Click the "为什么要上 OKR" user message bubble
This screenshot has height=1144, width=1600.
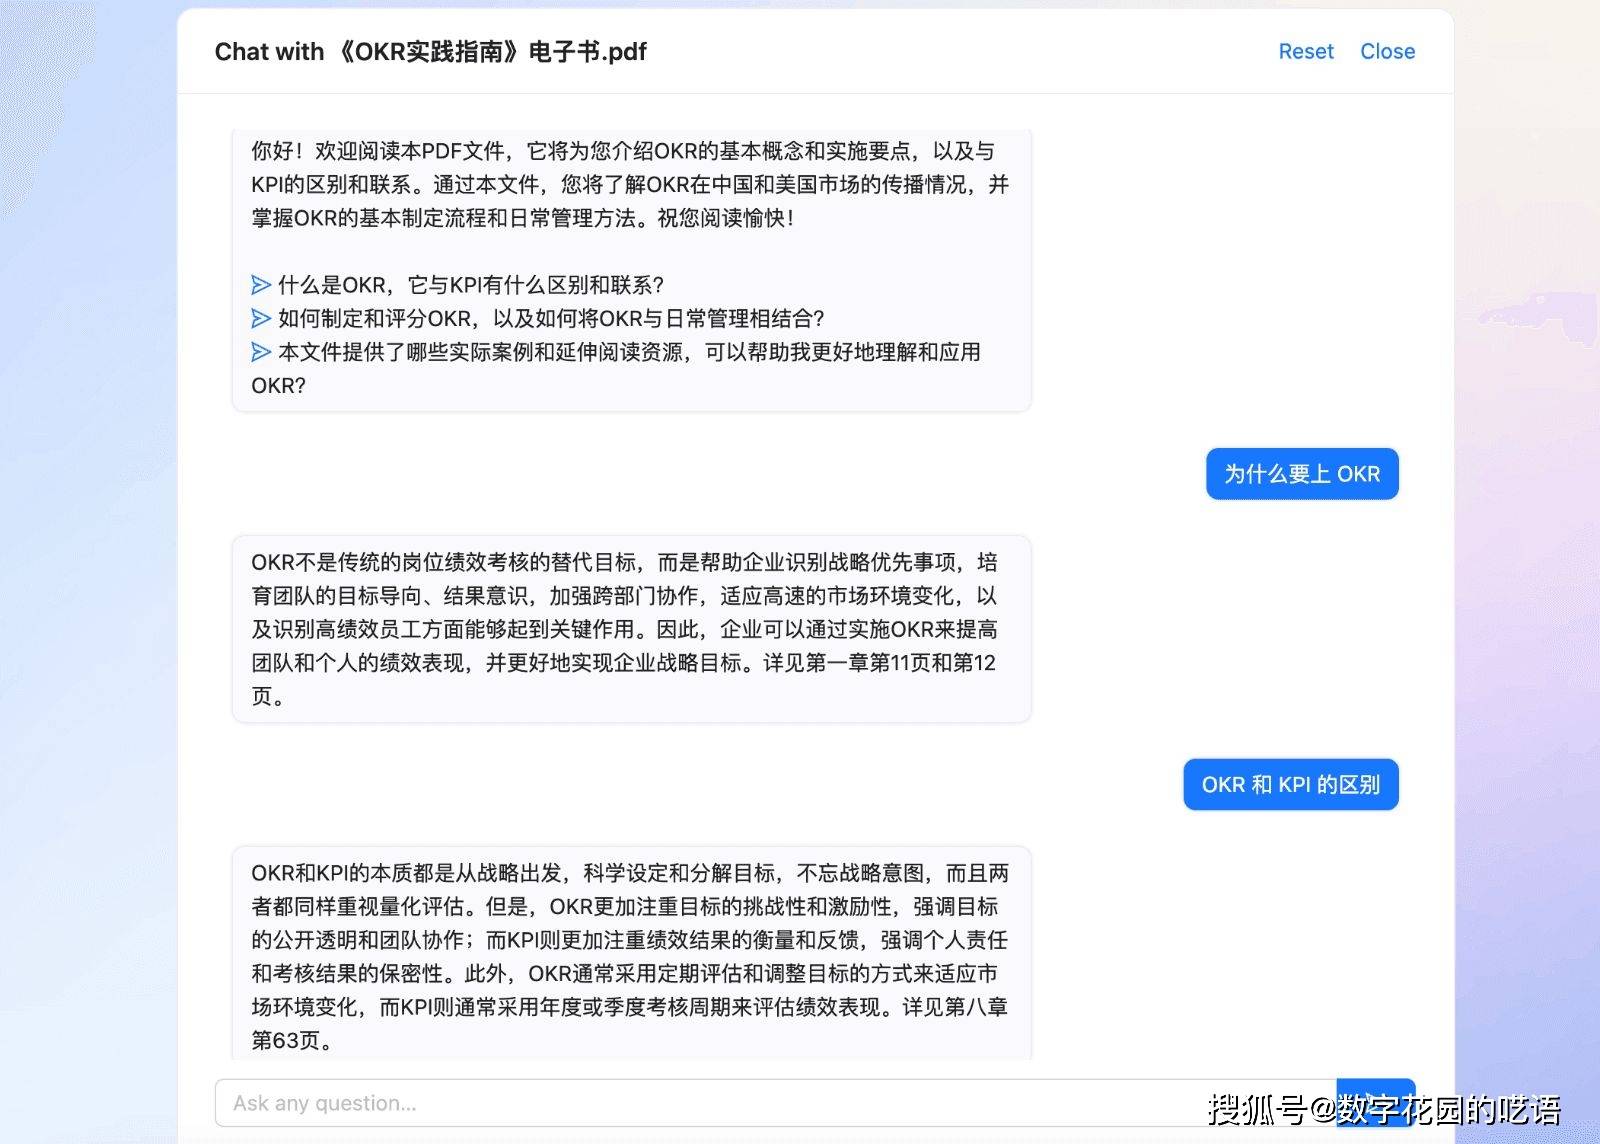pos(1301,474)
